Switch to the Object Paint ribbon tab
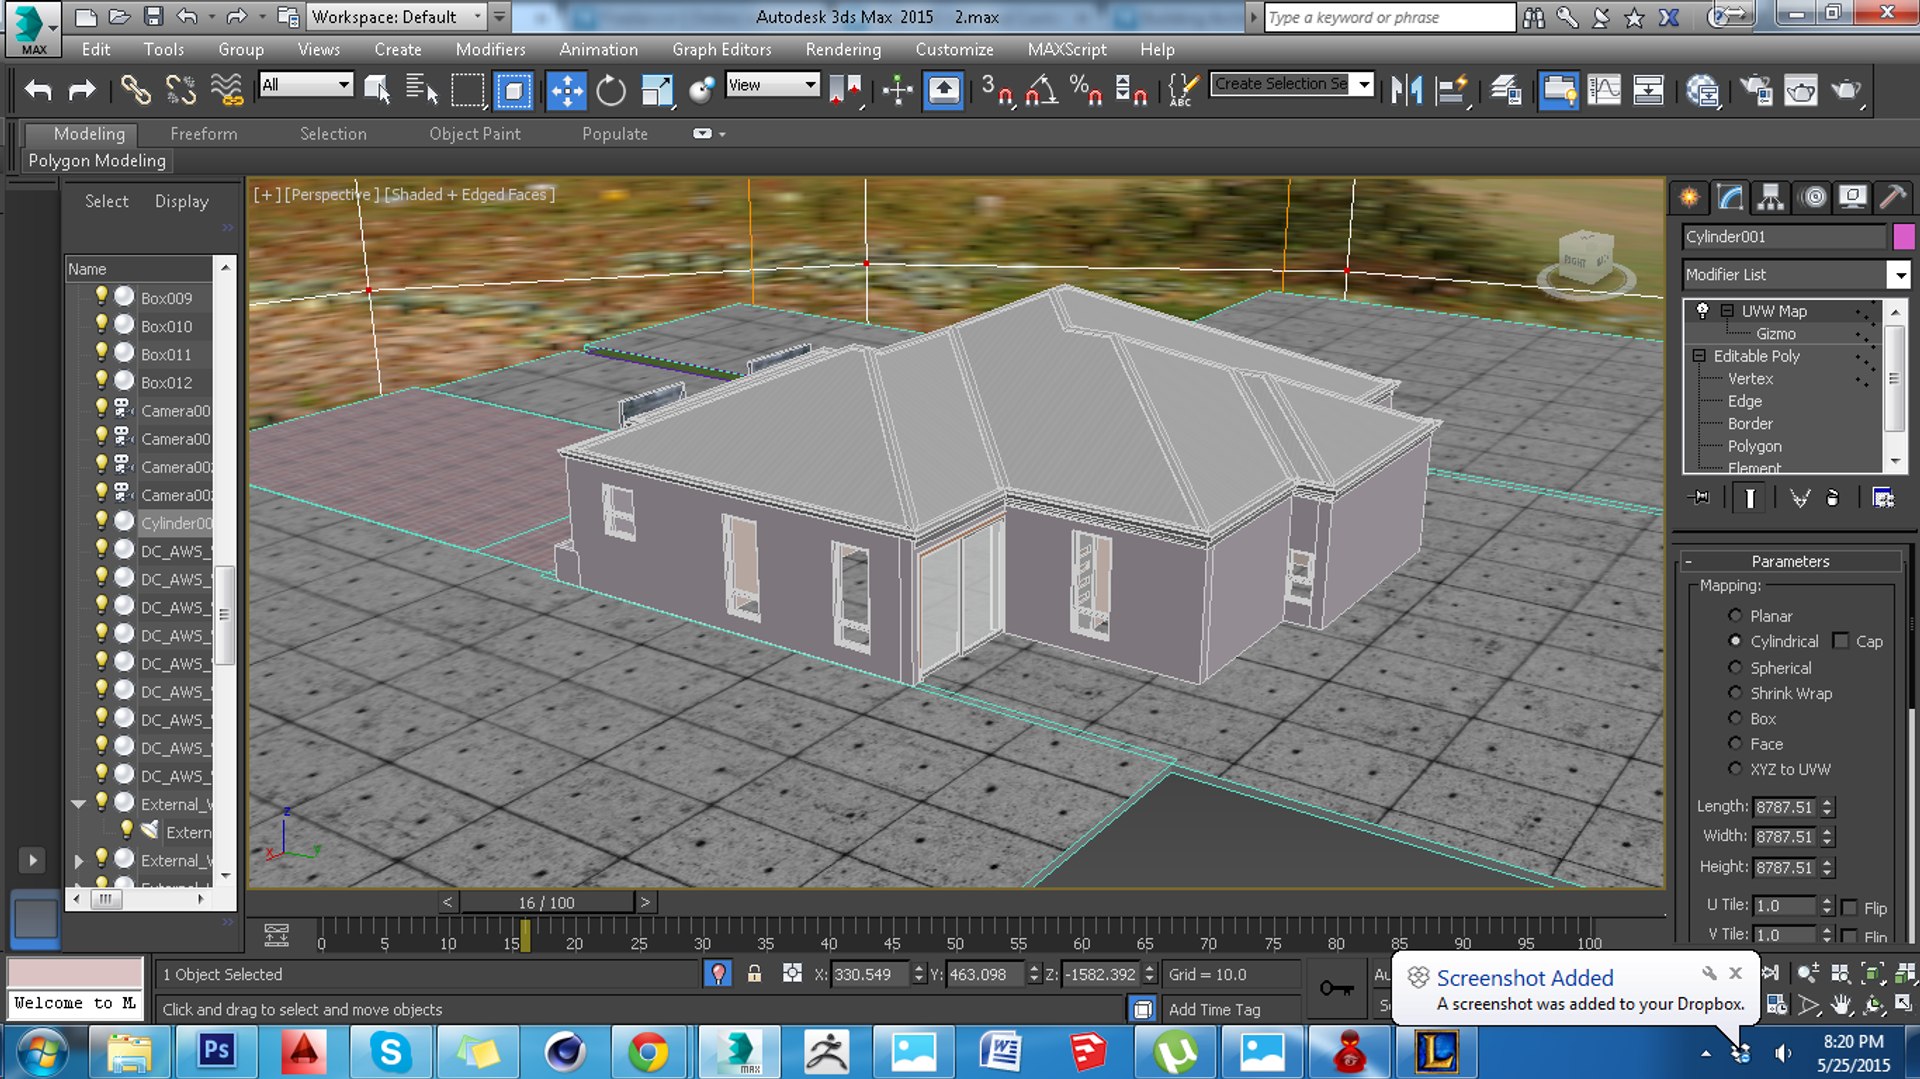Screen dimensions: 1920x1079 tap(475, 134)
